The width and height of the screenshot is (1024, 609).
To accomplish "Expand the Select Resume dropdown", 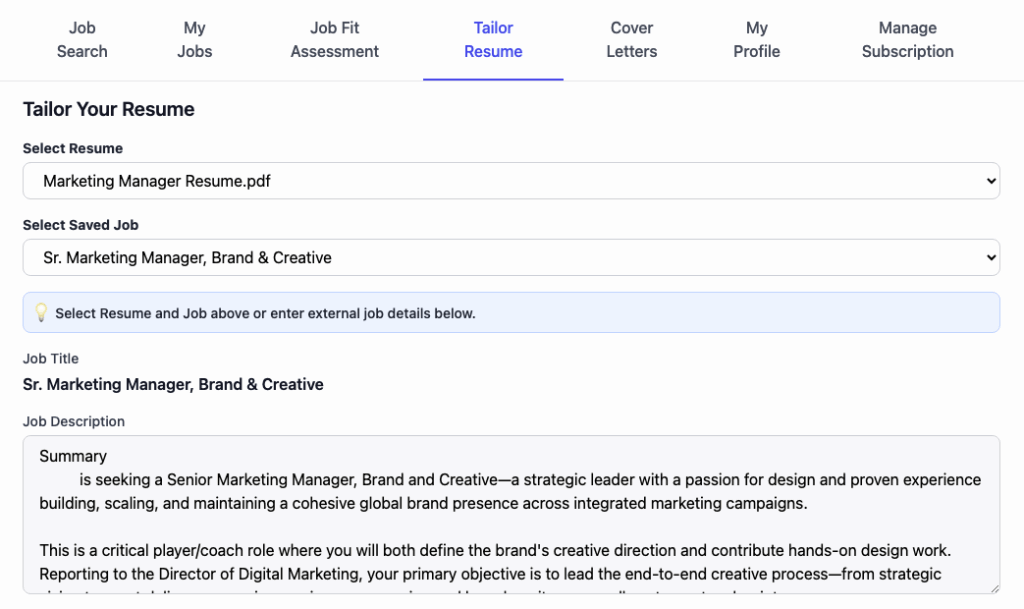I will click(x=511, y=181).
